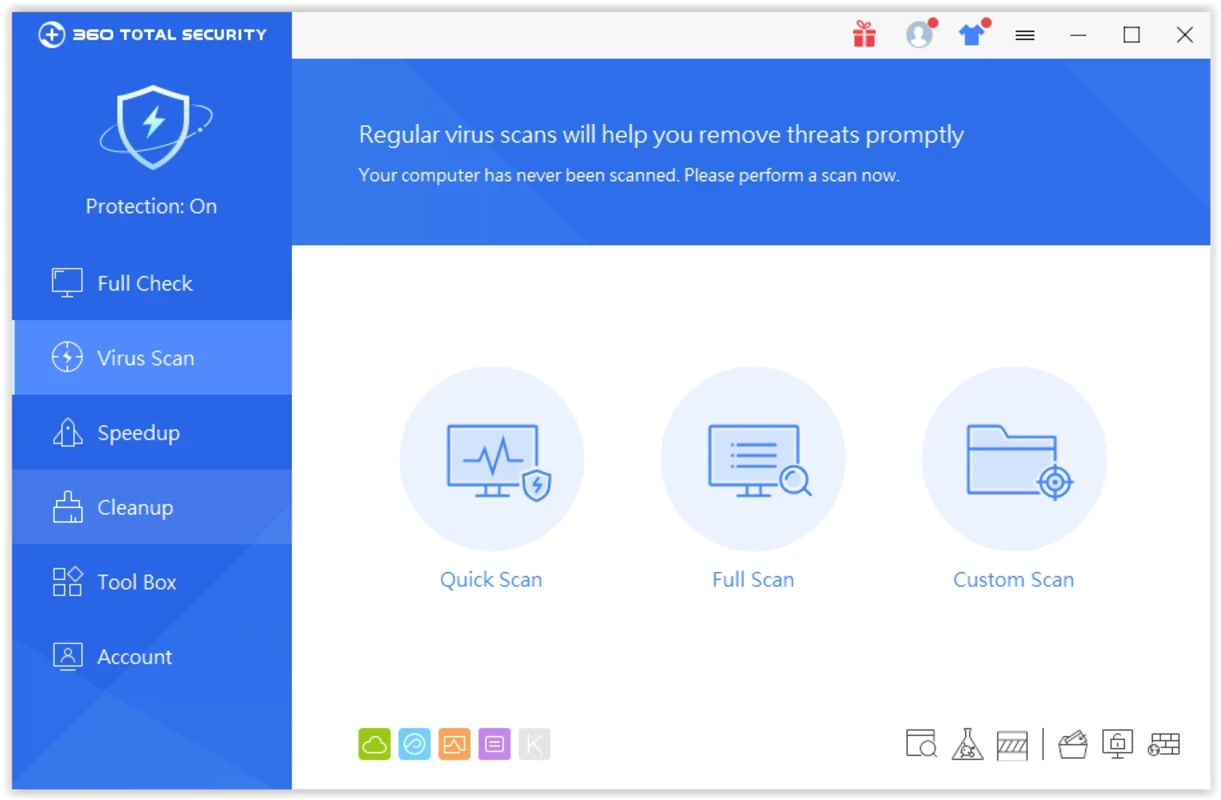1221x800 pixels.
Task: Open the brick wall firewall icon
Action: click(x=1164, y=744)
